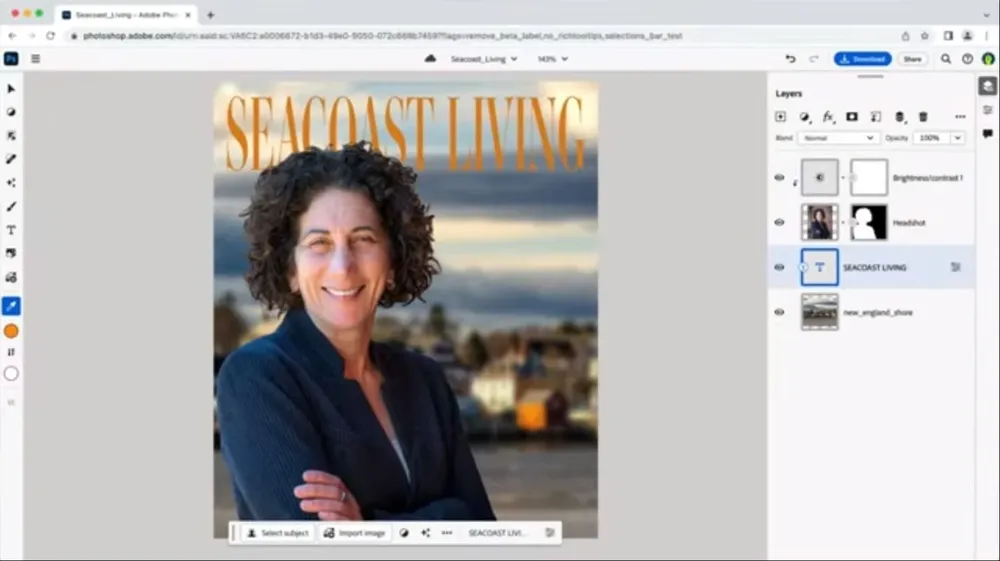Click the layer effects fx icon
1000x561 pixels.
[828, 117]
